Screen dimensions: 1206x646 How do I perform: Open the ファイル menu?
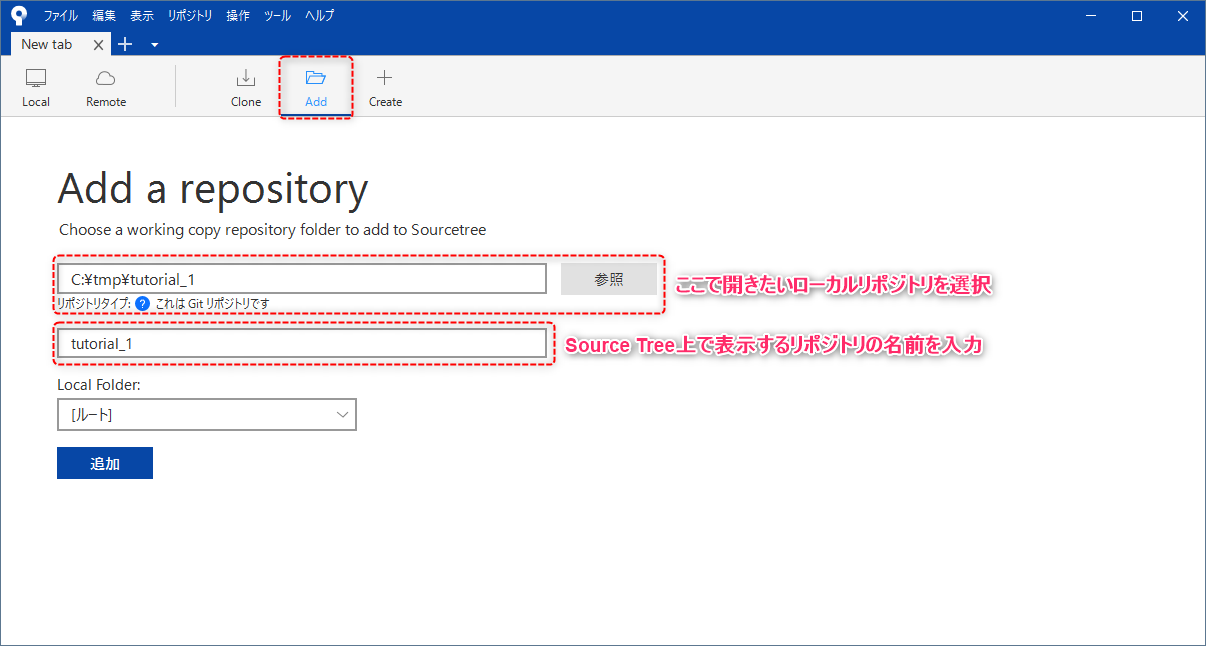point(60,15)
